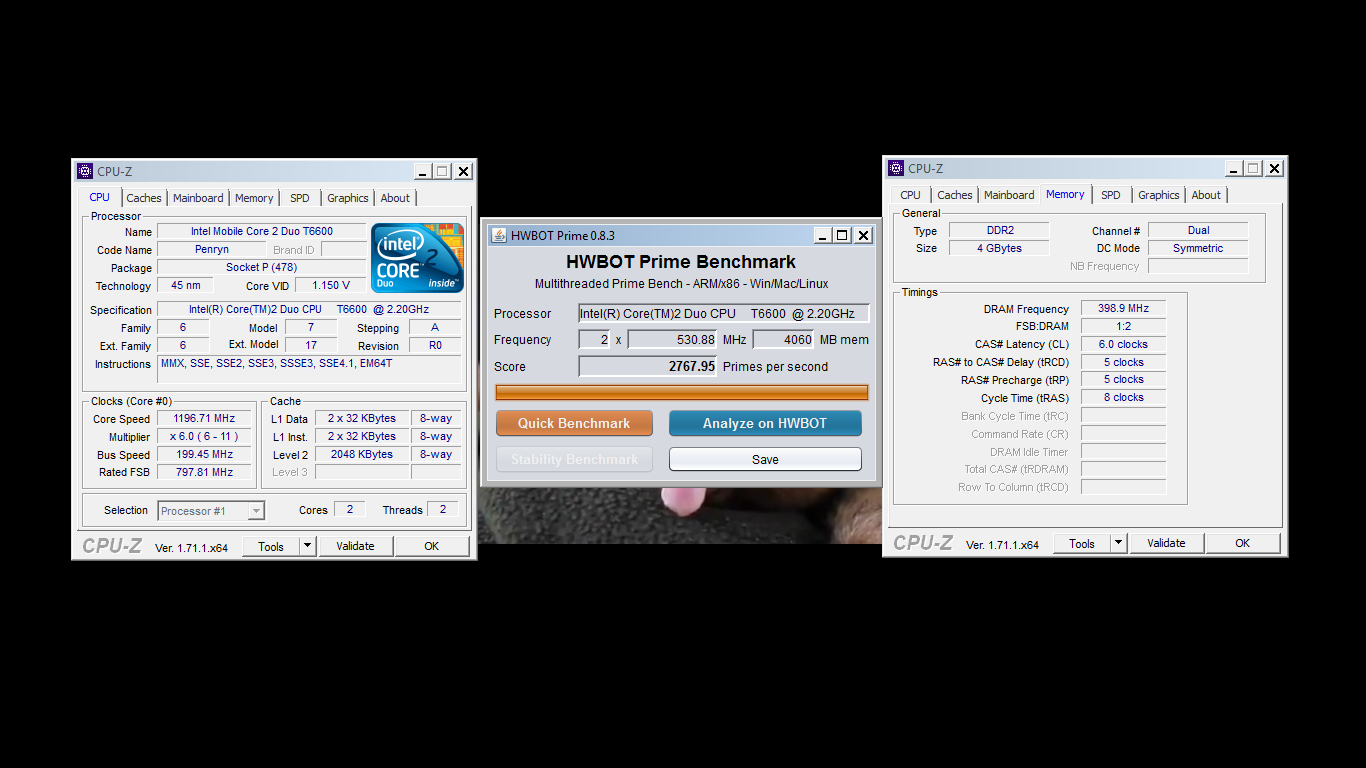The image size is (1366, 768).
Task: Click the 530.88 MHz frequency field
Action: (673, 340)
